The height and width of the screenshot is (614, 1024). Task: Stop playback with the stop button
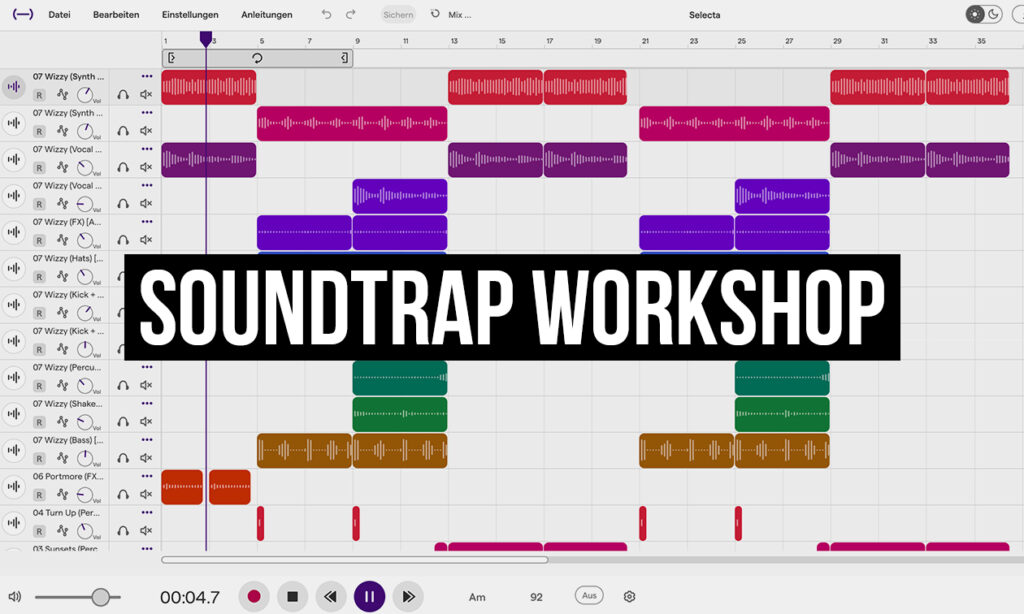pos(293,596)
